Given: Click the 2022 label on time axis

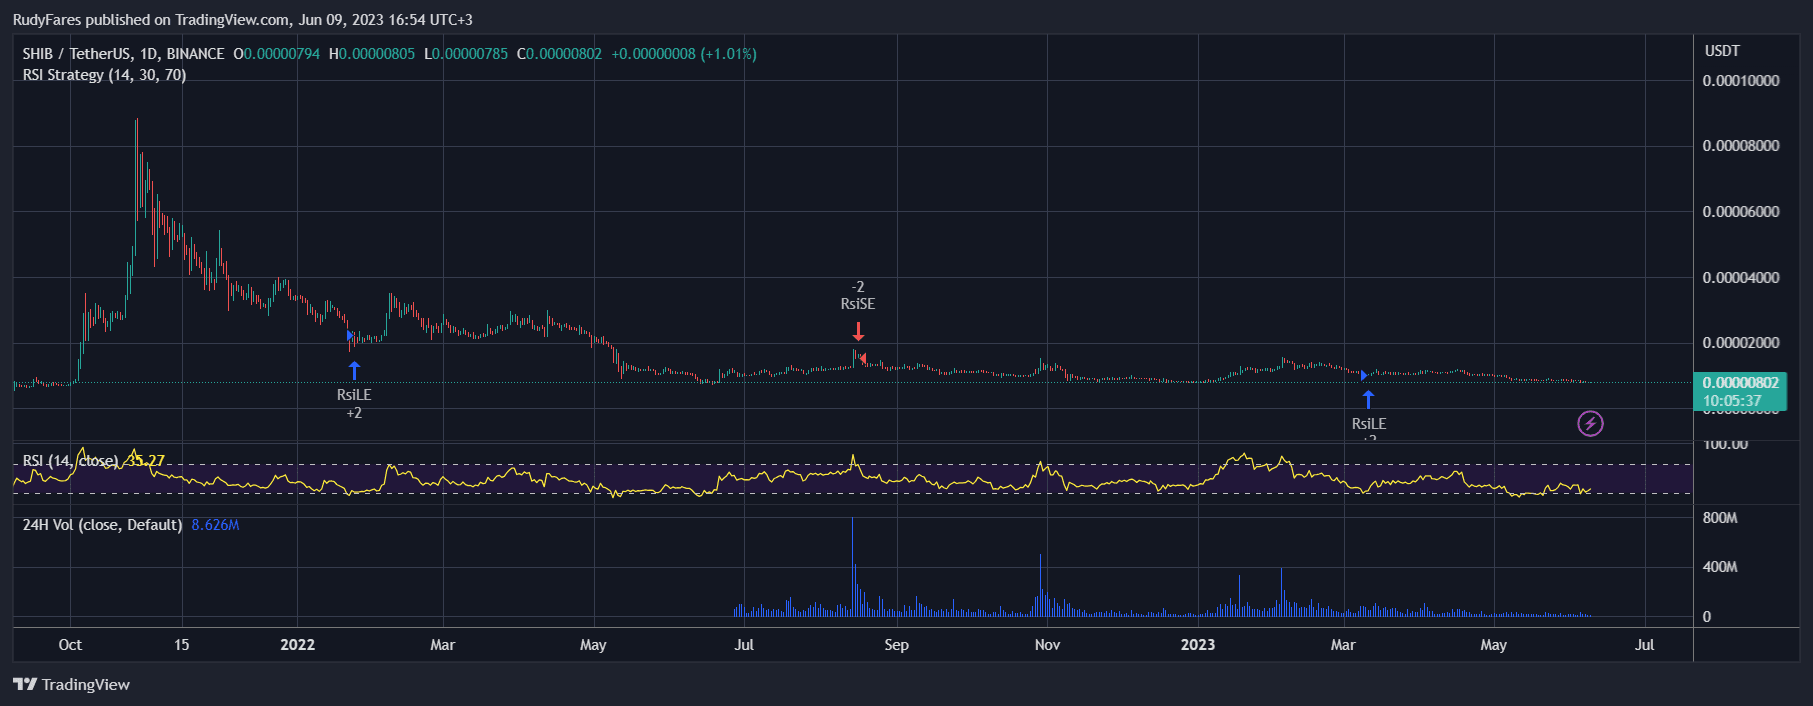Looking at the screenshot, I should click(297, 645).
